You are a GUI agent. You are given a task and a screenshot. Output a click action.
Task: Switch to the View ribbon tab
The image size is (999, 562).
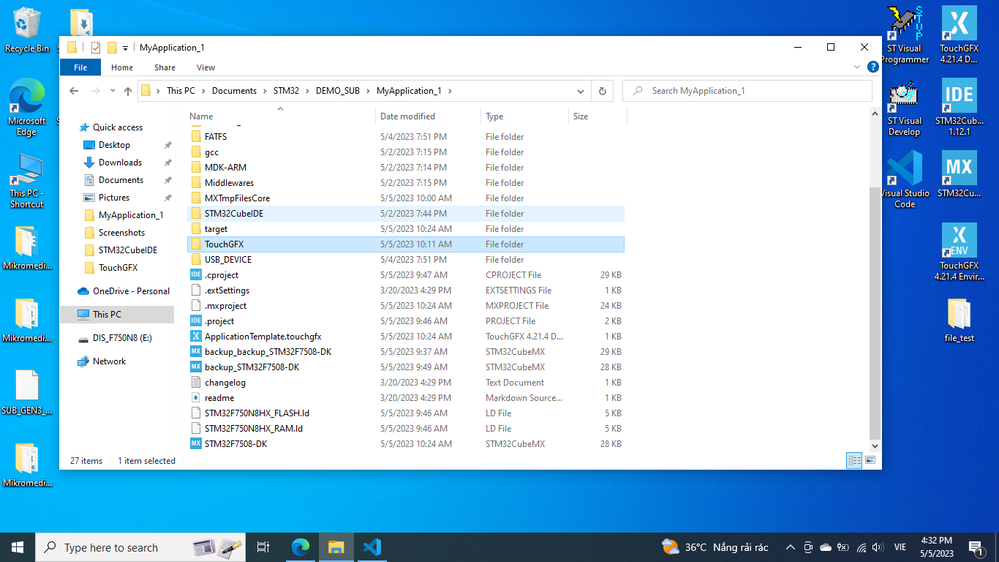[205, 67]
